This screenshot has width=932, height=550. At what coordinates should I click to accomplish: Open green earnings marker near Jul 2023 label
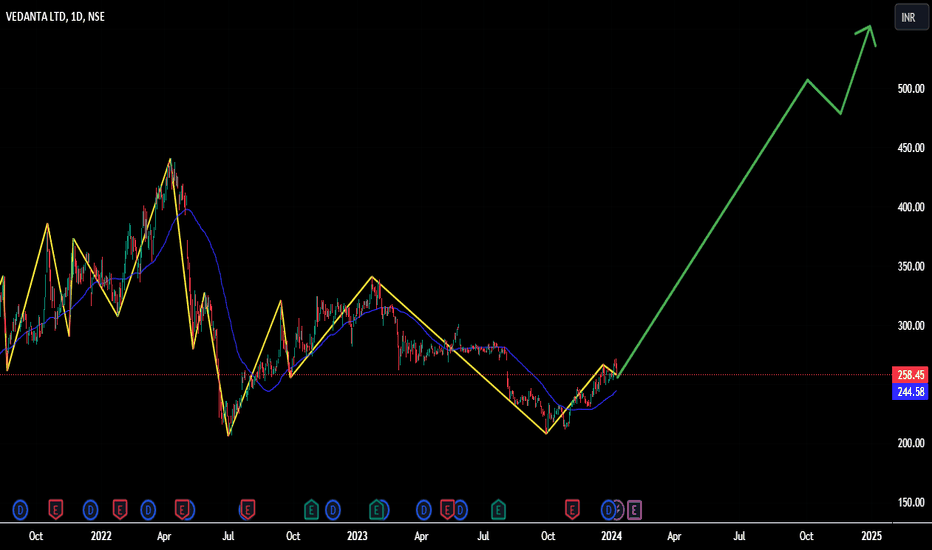click(x=498, y=510)
